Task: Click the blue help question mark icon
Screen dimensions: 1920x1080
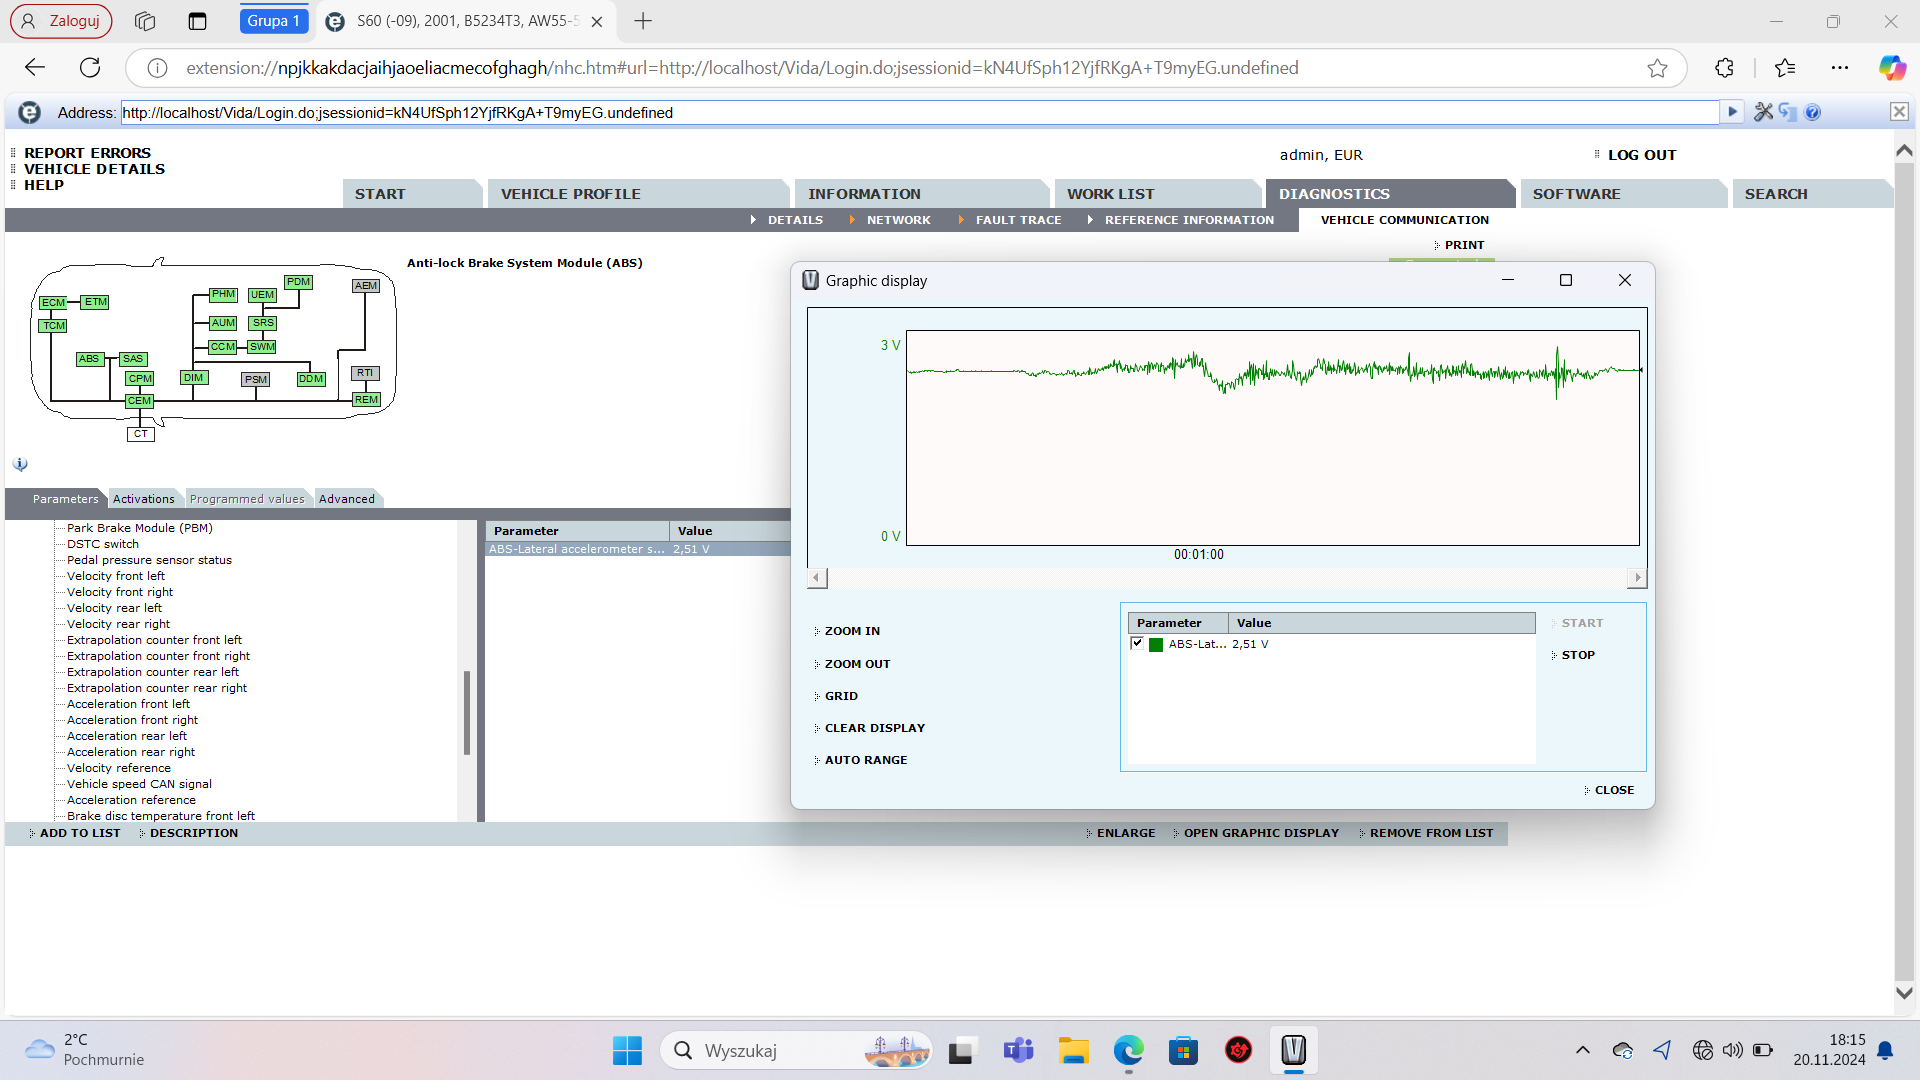Action: coord(1813,112)
